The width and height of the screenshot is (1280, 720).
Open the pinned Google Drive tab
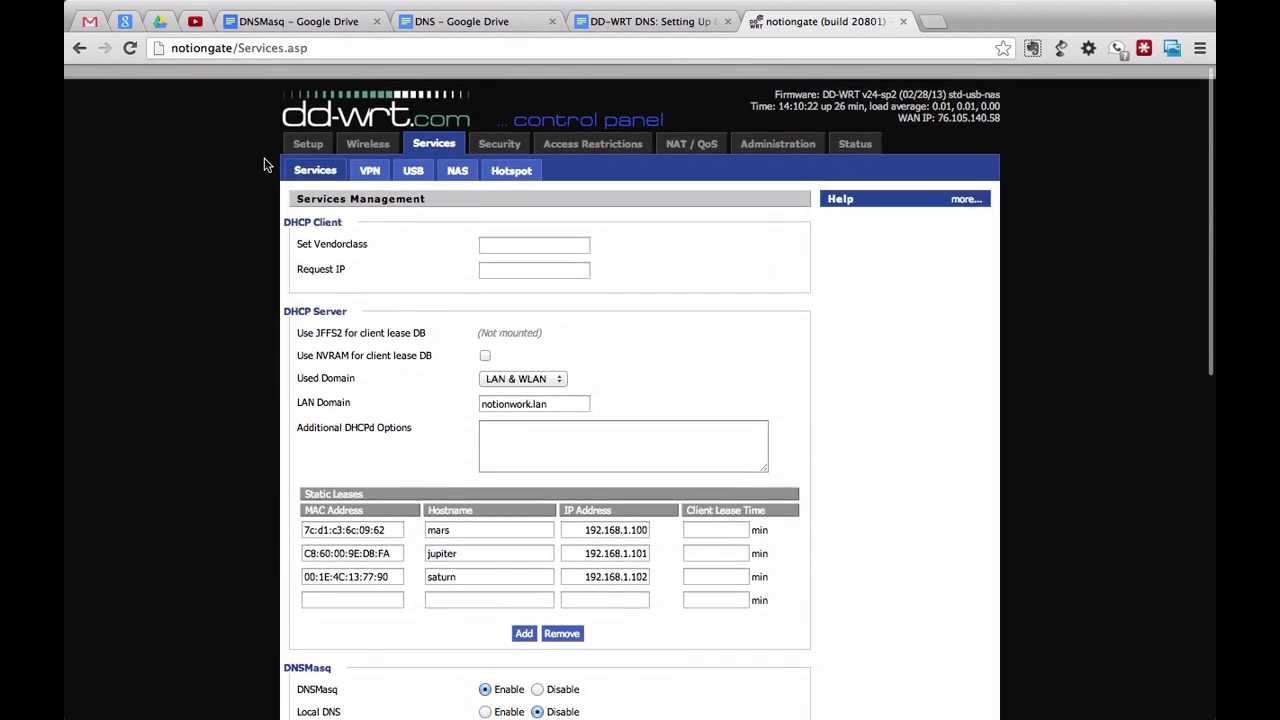pyautogui.click(x=160, y=21)
